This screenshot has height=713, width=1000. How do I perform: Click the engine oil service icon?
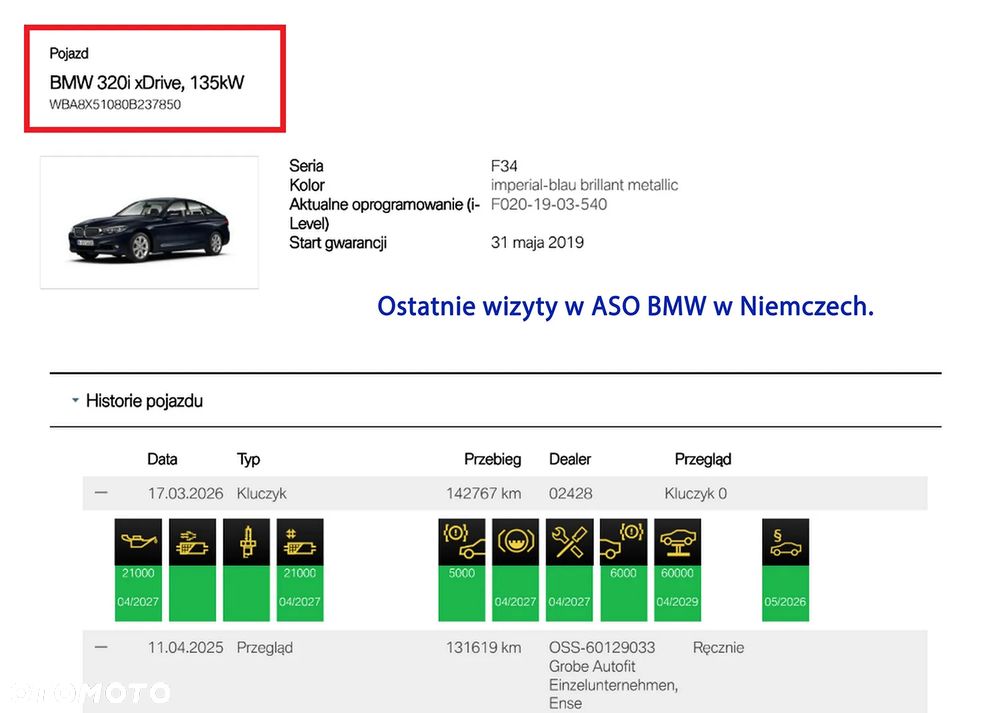(x=138, y=542)
